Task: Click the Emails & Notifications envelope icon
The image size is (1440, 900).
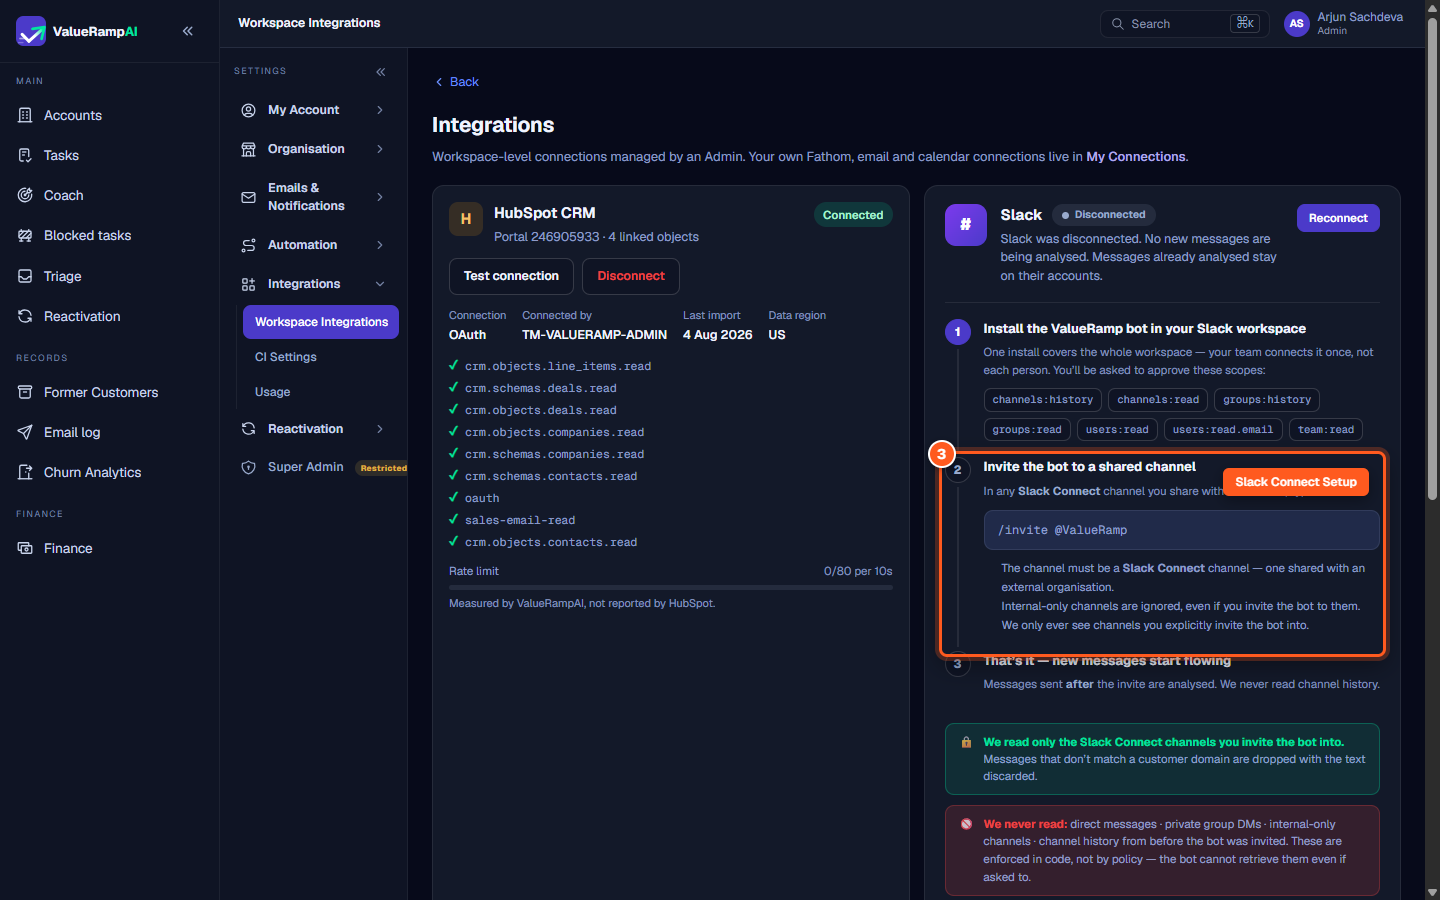Action: click(249, 197)
